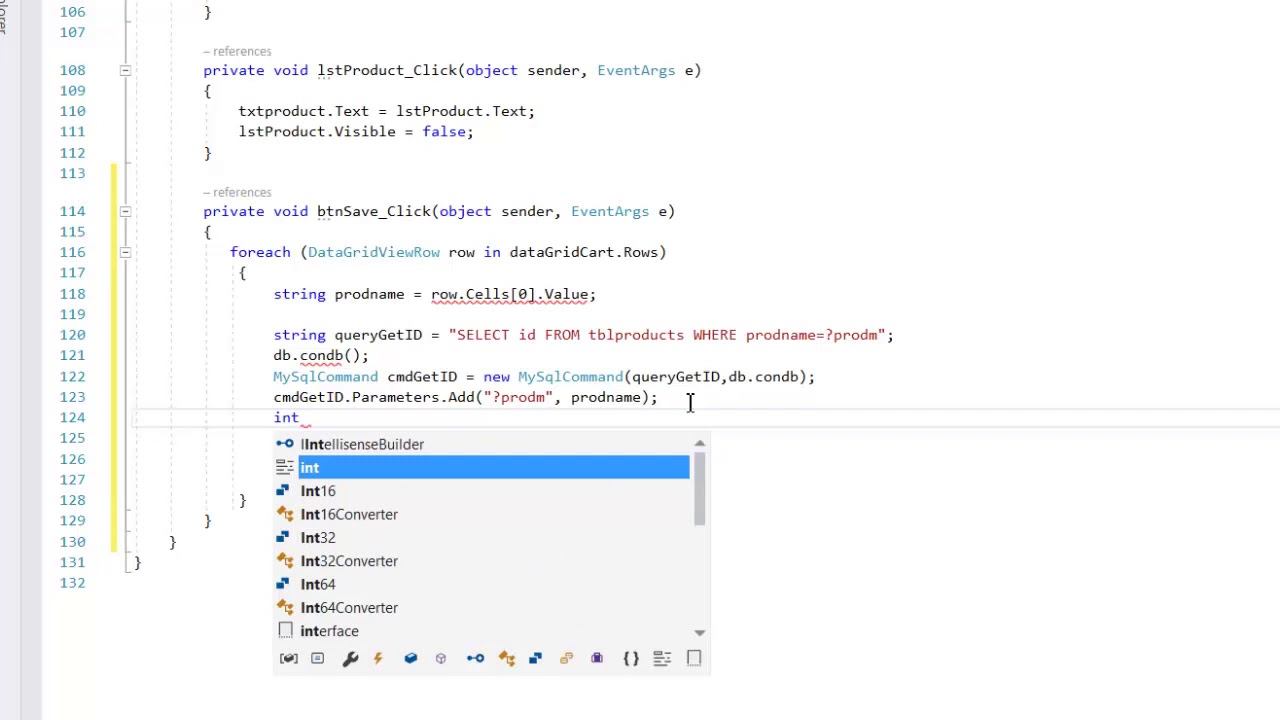Click IntelliSense list scroll down arrow

coord(700,632)
